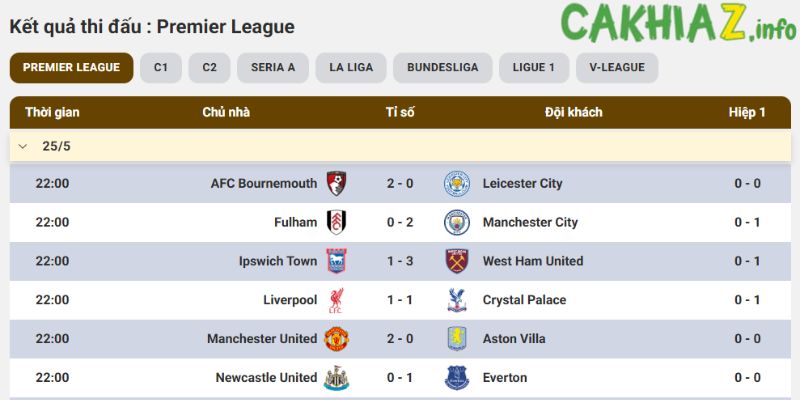Click the West Ham United crest

(x=457, y=261)
